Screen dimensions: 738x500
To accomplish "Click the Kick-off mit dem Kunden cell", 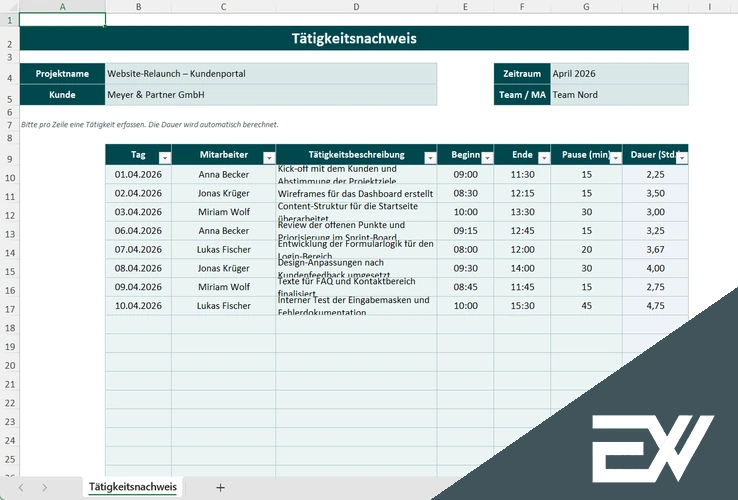I will [x=356, y=175].
